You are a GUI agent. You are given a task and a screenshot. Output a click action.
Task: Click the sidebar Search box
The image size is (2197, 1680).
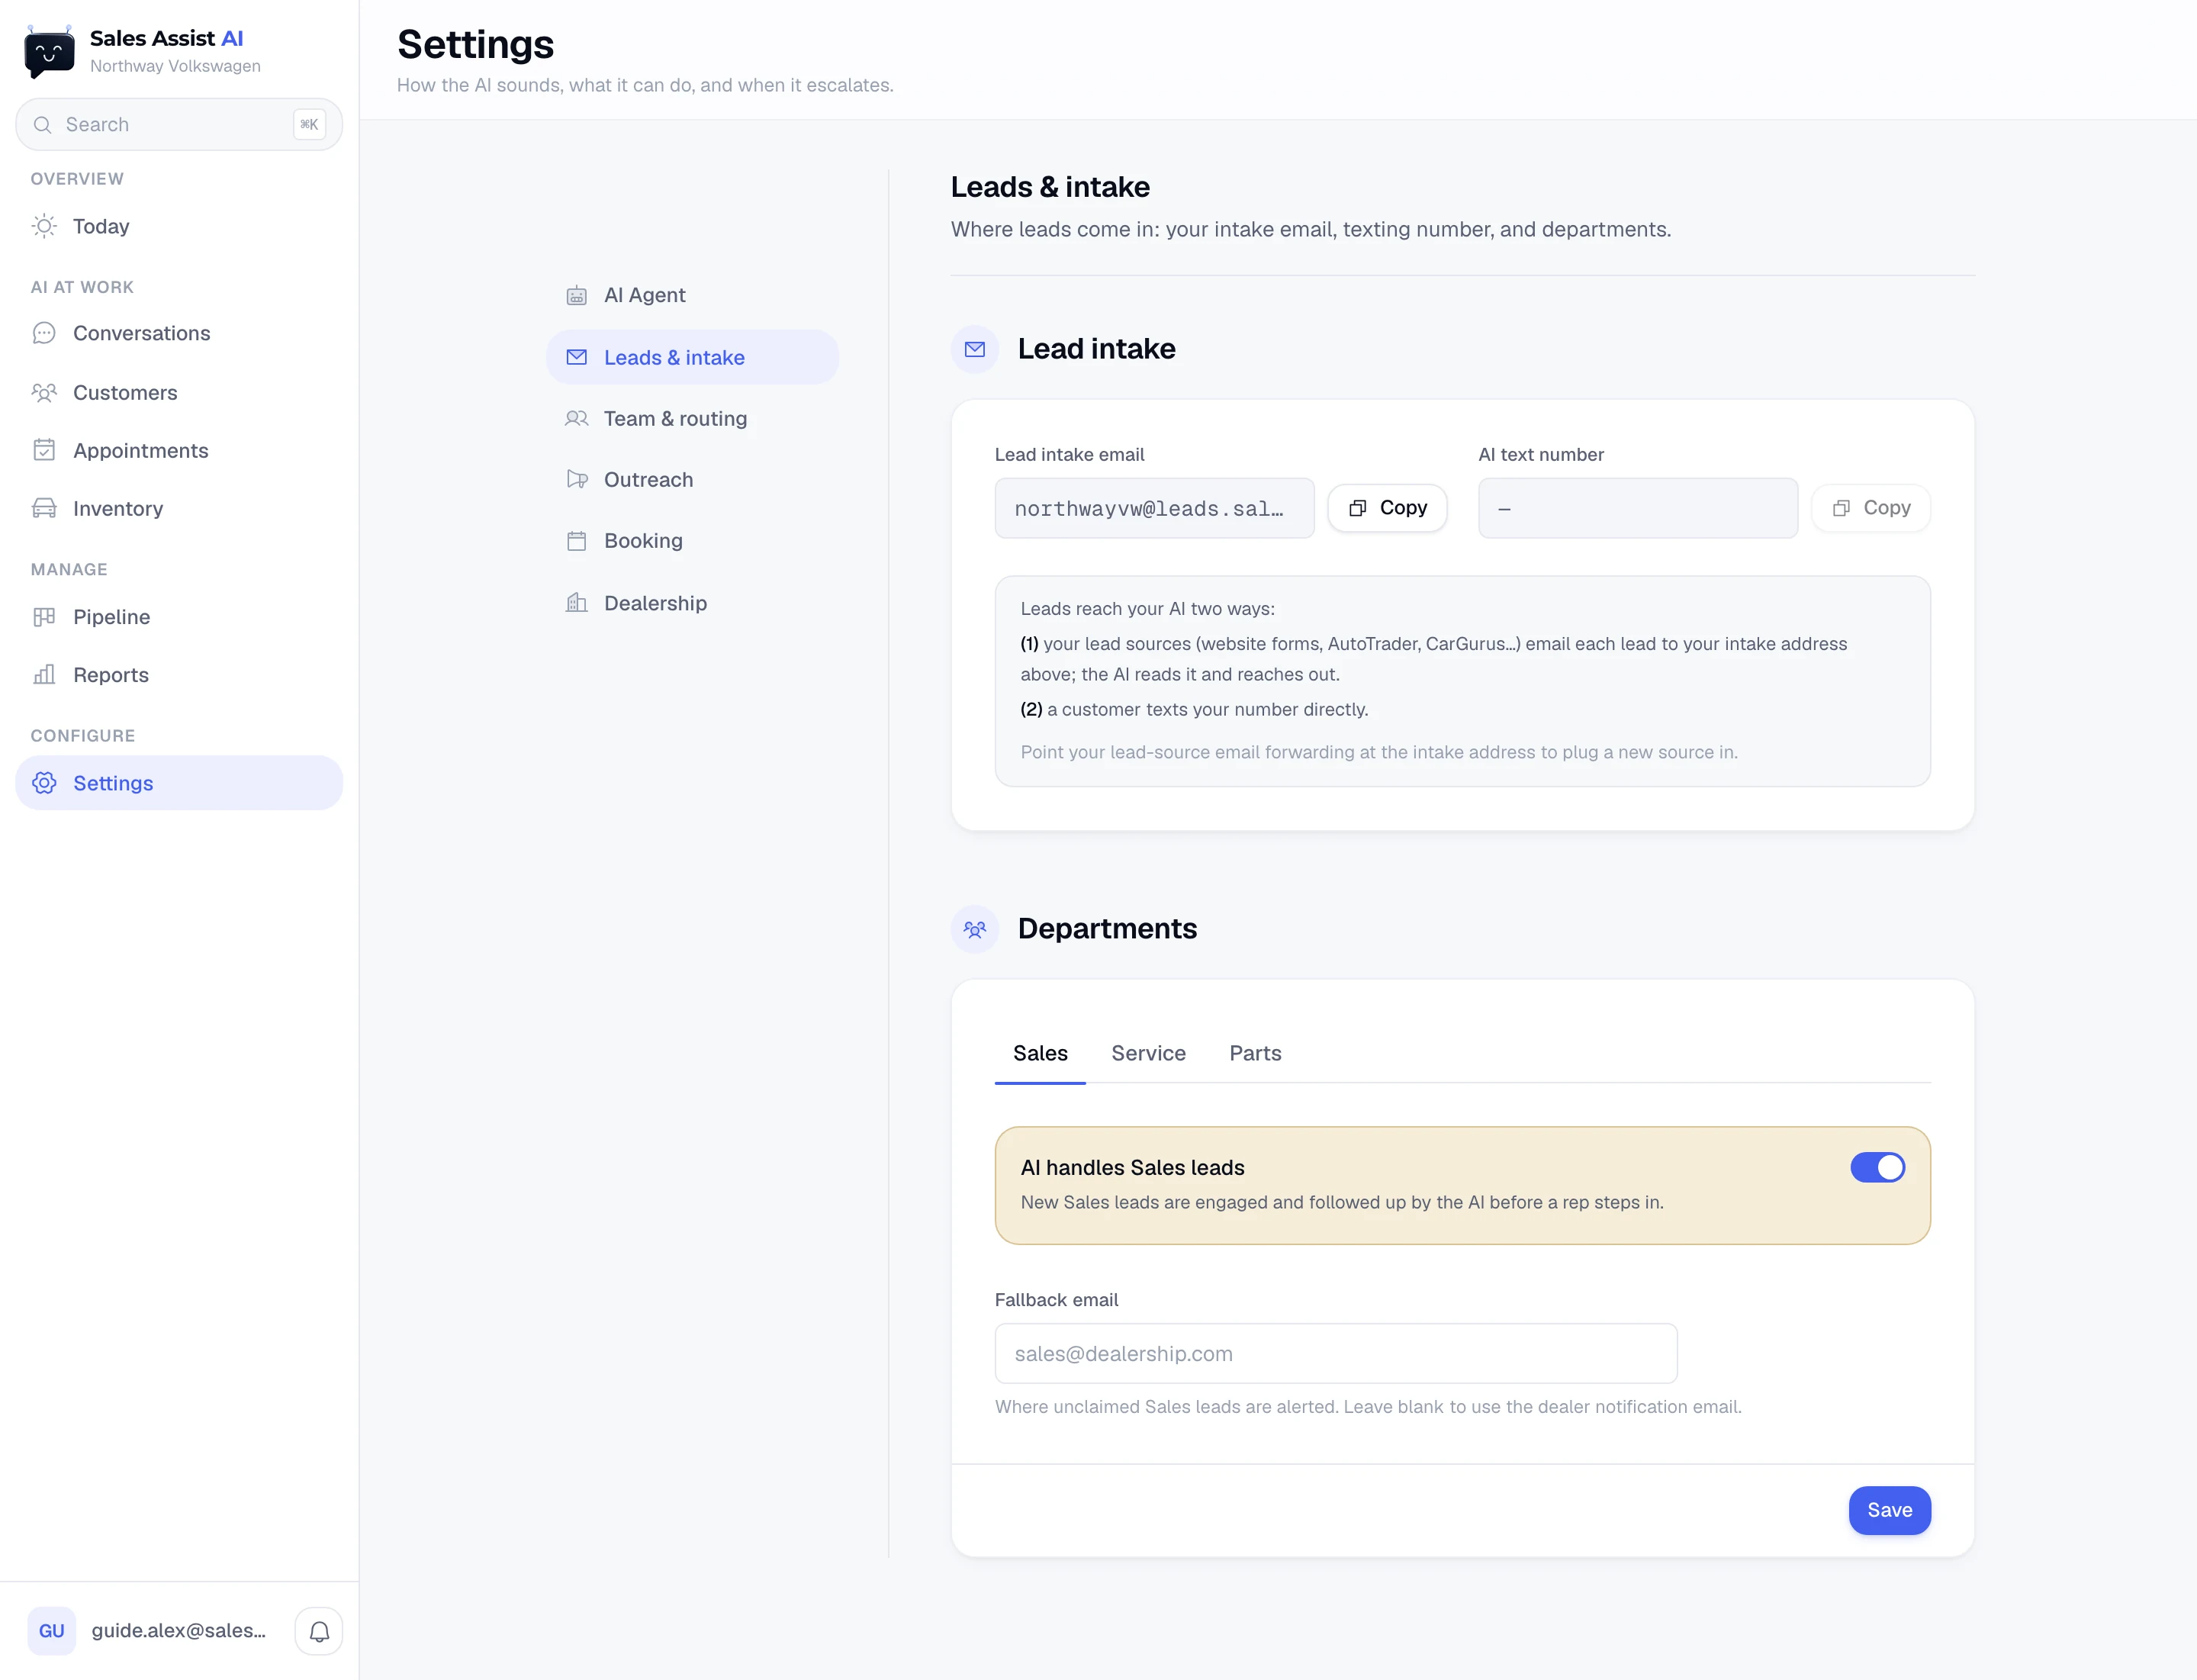tap(179, 125)
